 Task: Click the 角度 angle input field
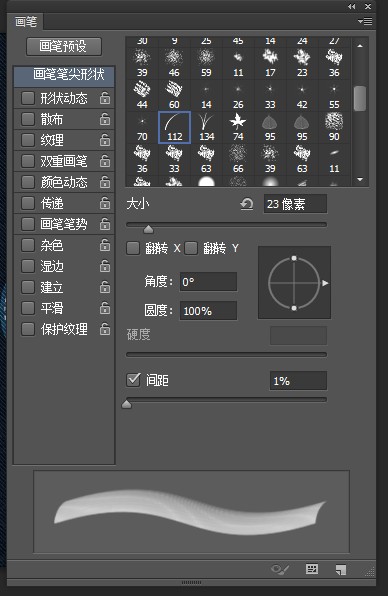208,282
